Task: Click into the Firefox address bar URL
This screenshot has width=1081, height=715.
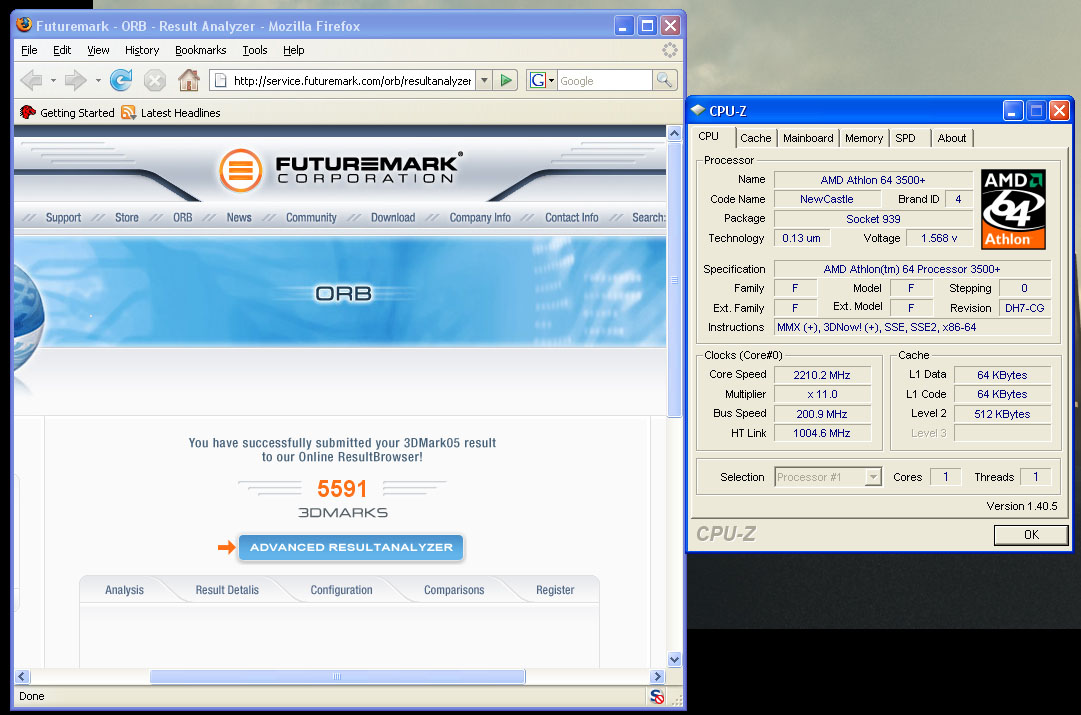Action: coord(352,81)
